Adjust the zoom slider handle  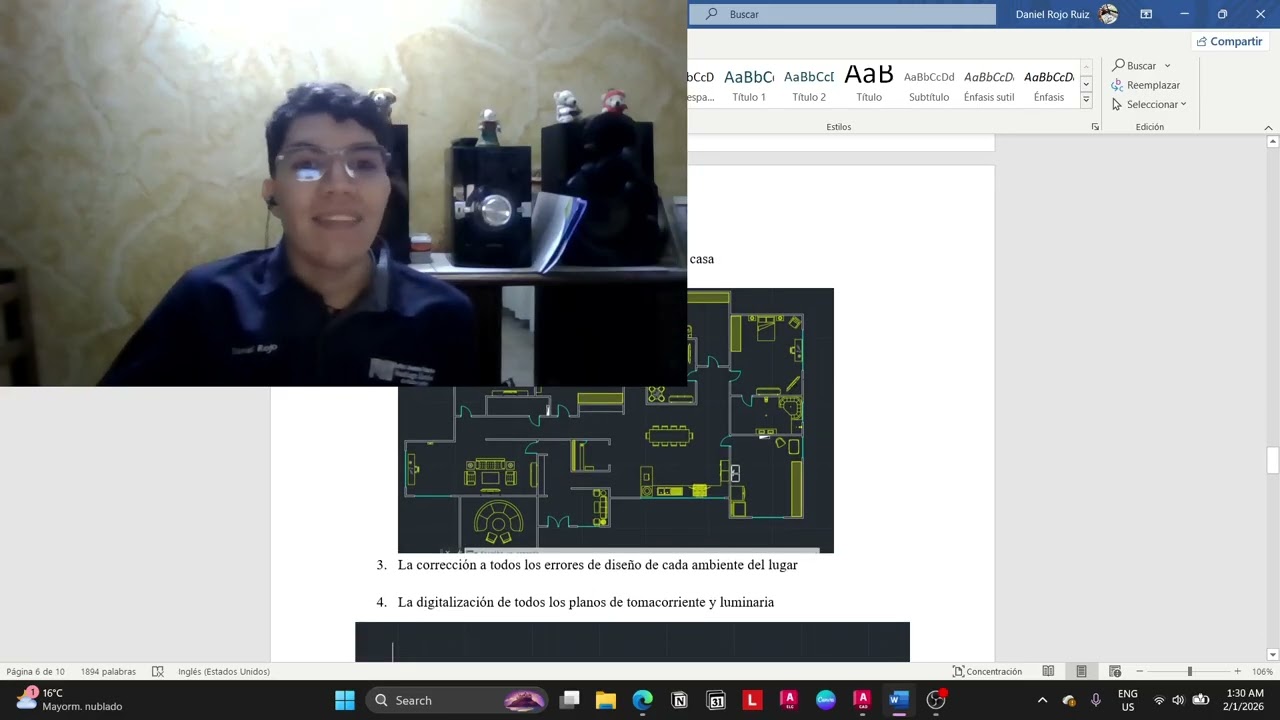[x=1189, y=671]
